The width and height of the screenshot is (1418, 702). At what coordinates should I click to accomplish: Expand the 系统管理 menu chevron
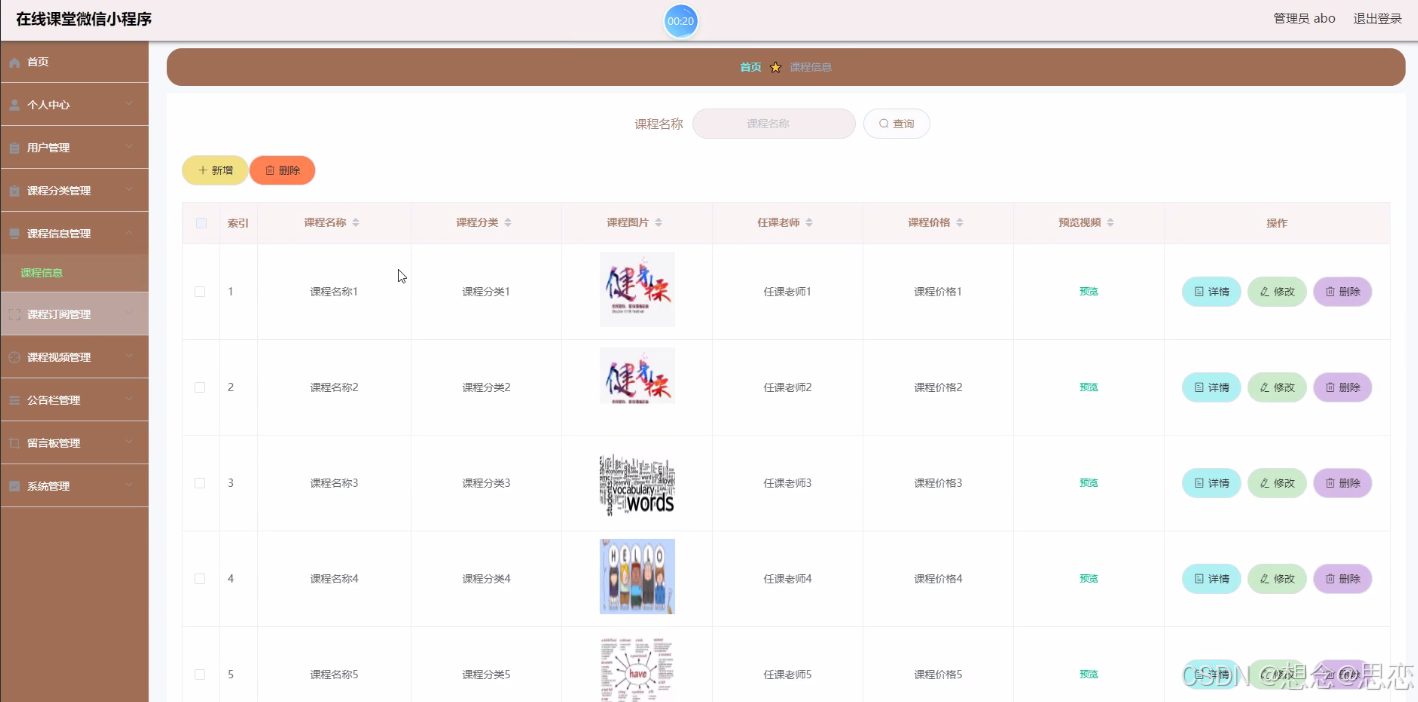click(130, 486)
